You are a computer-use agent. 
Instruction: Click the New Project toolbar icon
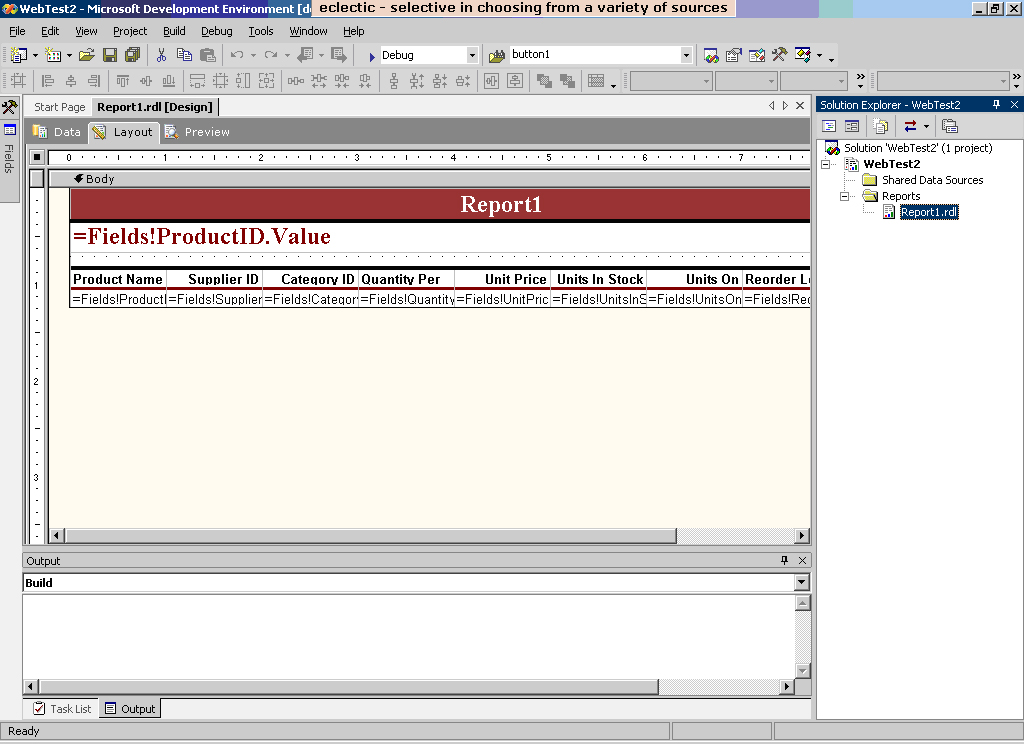19,56
